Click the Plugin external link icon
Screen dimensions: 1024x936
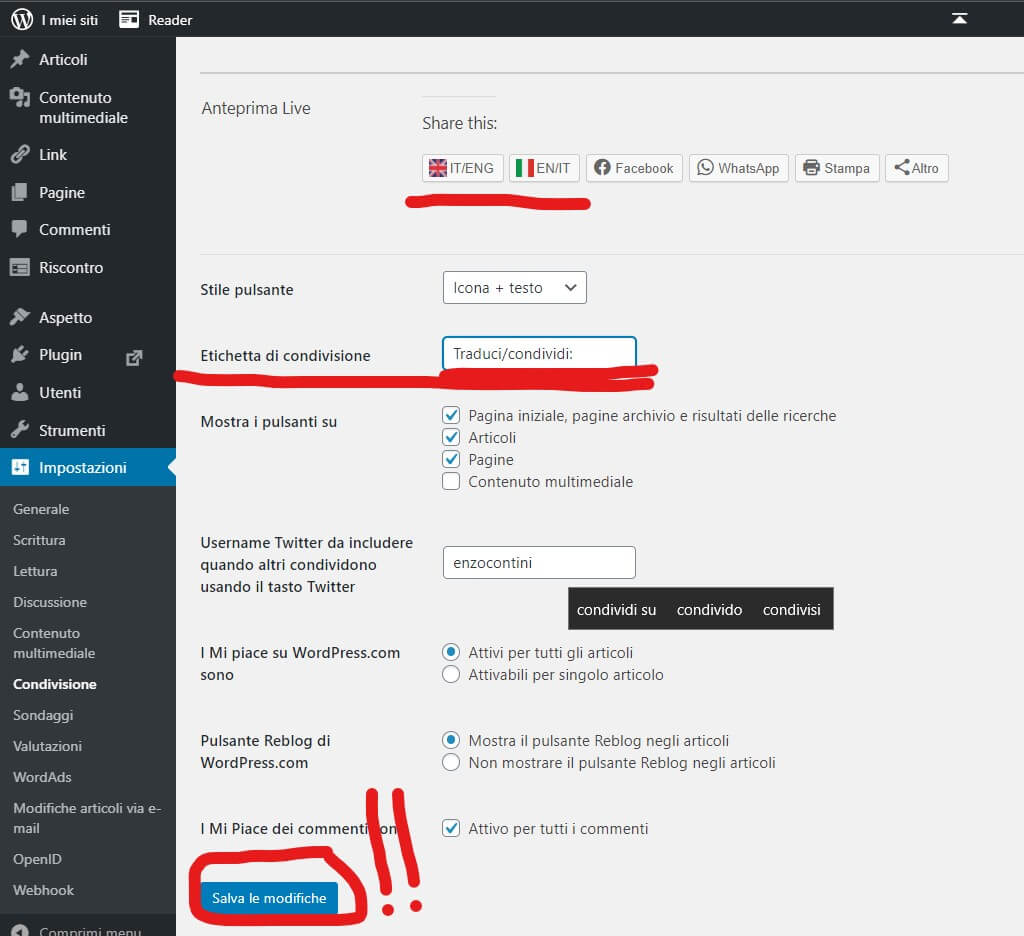click(x=134, y=356)
